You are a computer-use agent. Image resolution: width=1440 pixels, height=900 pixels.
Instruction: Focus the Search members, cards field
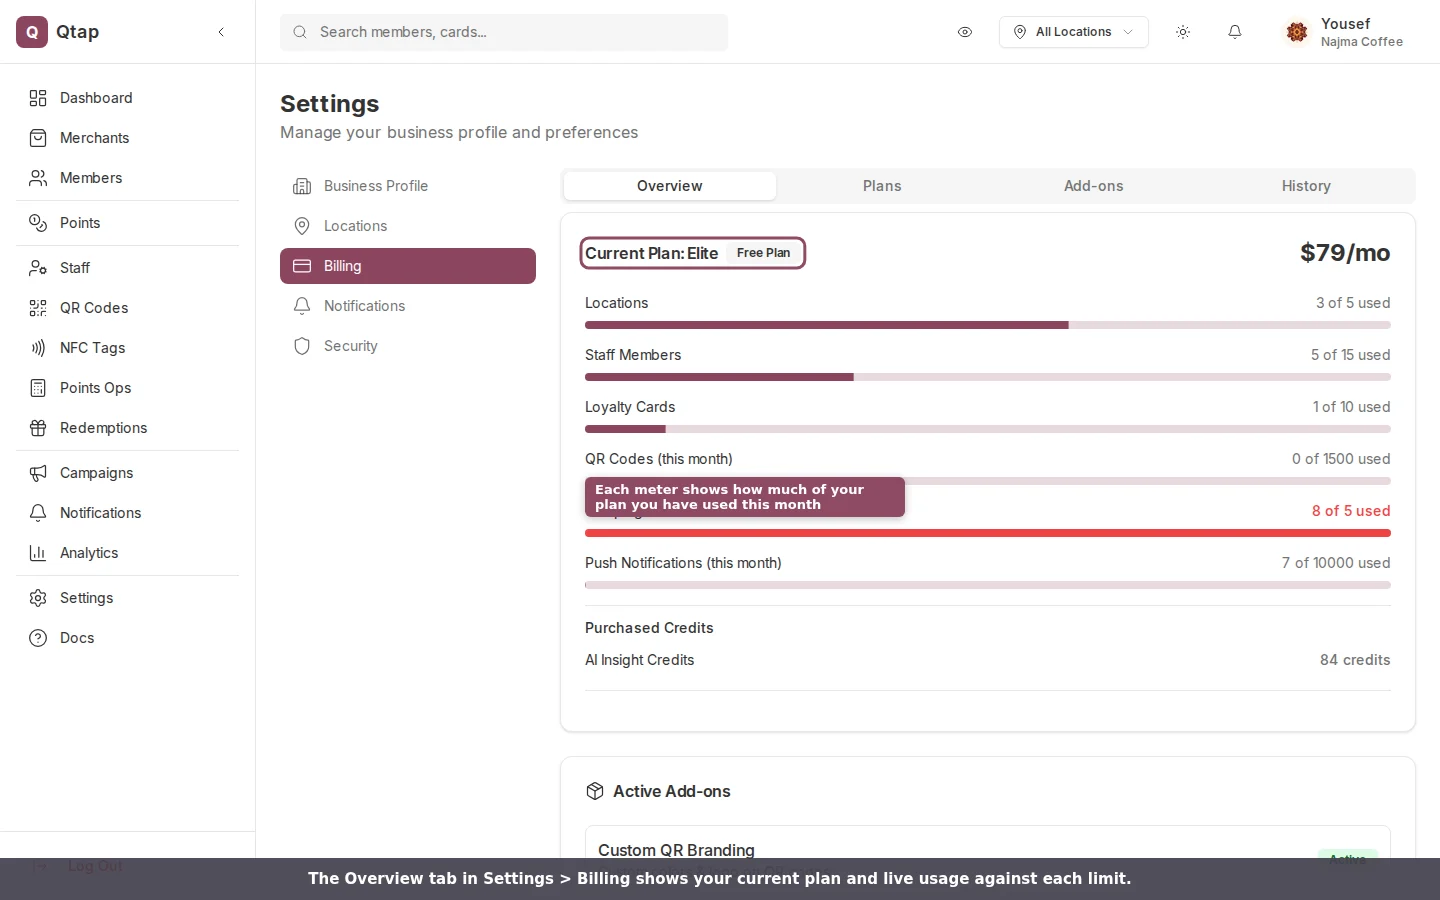click(504, 32)
